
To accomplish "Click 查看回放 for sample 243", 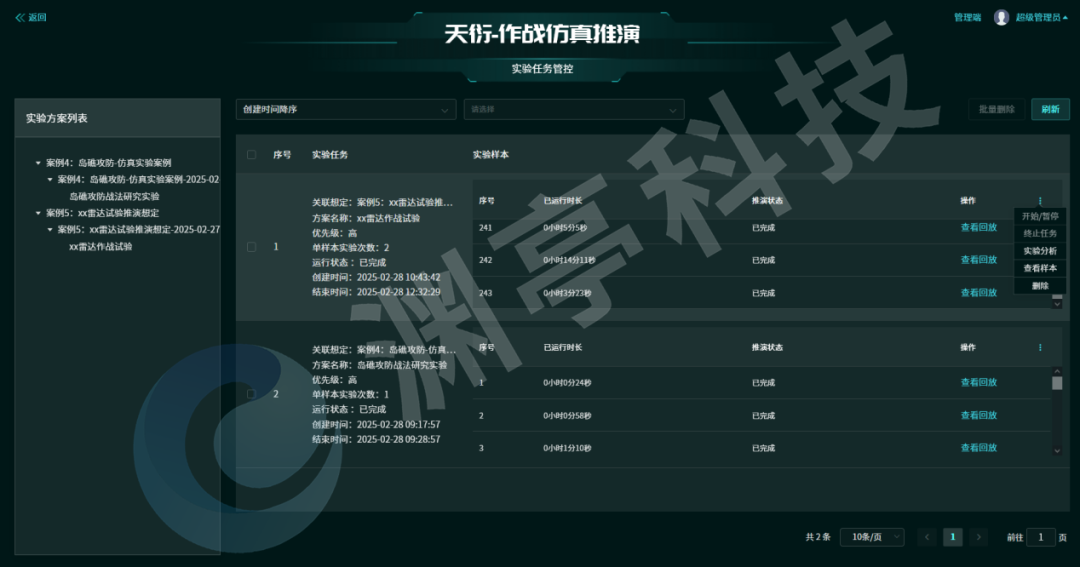I will point(979,293).
